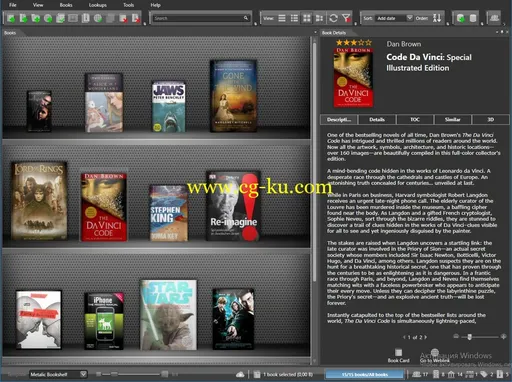Open the TOC tab
Viewport: 512px width, 382px height.
(x=415, y=119)
